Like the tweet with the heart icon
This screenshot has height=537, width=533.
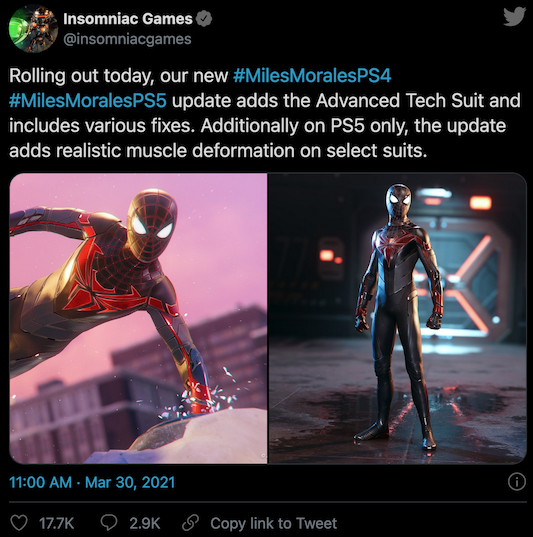(x=18, y=523)
